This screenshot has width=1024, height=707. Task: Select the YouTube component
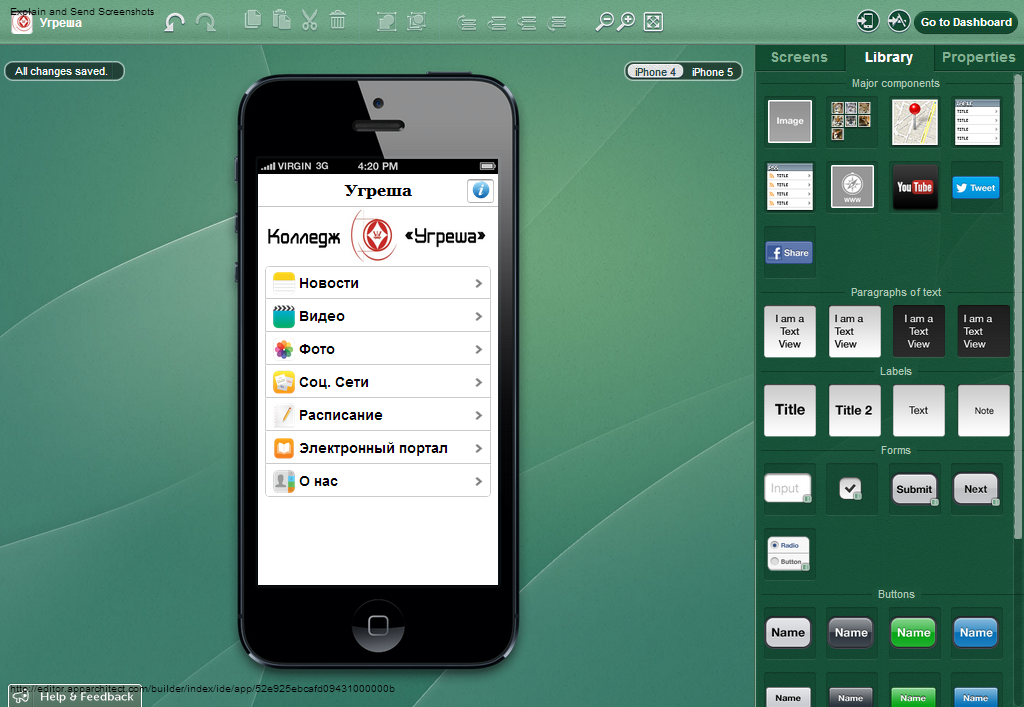click(x=914, y=187)
